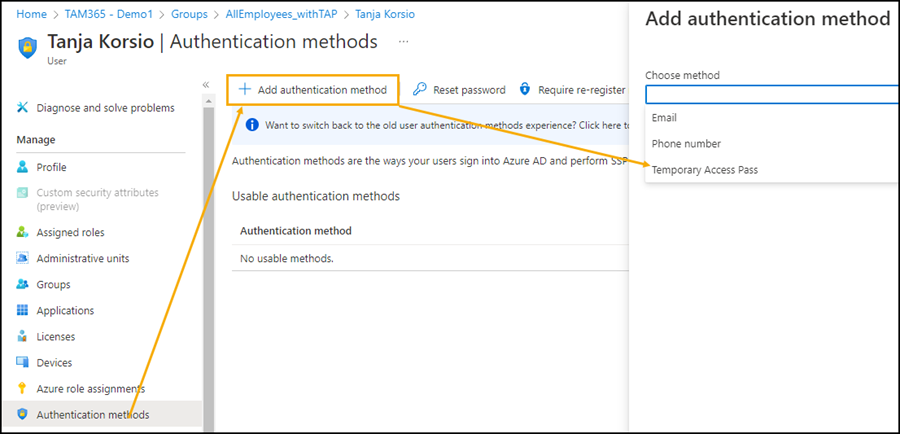The height and width of the screenshot is (434, 900).
Task: Click the Reset password key icon
Action: [x=420, y=90]
